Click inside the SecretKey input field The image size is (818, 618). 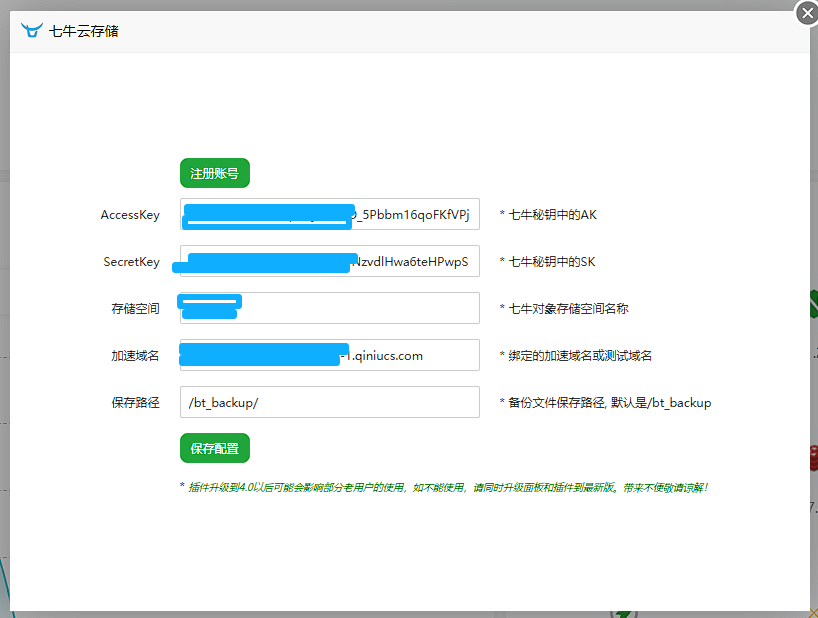point(330,260)
